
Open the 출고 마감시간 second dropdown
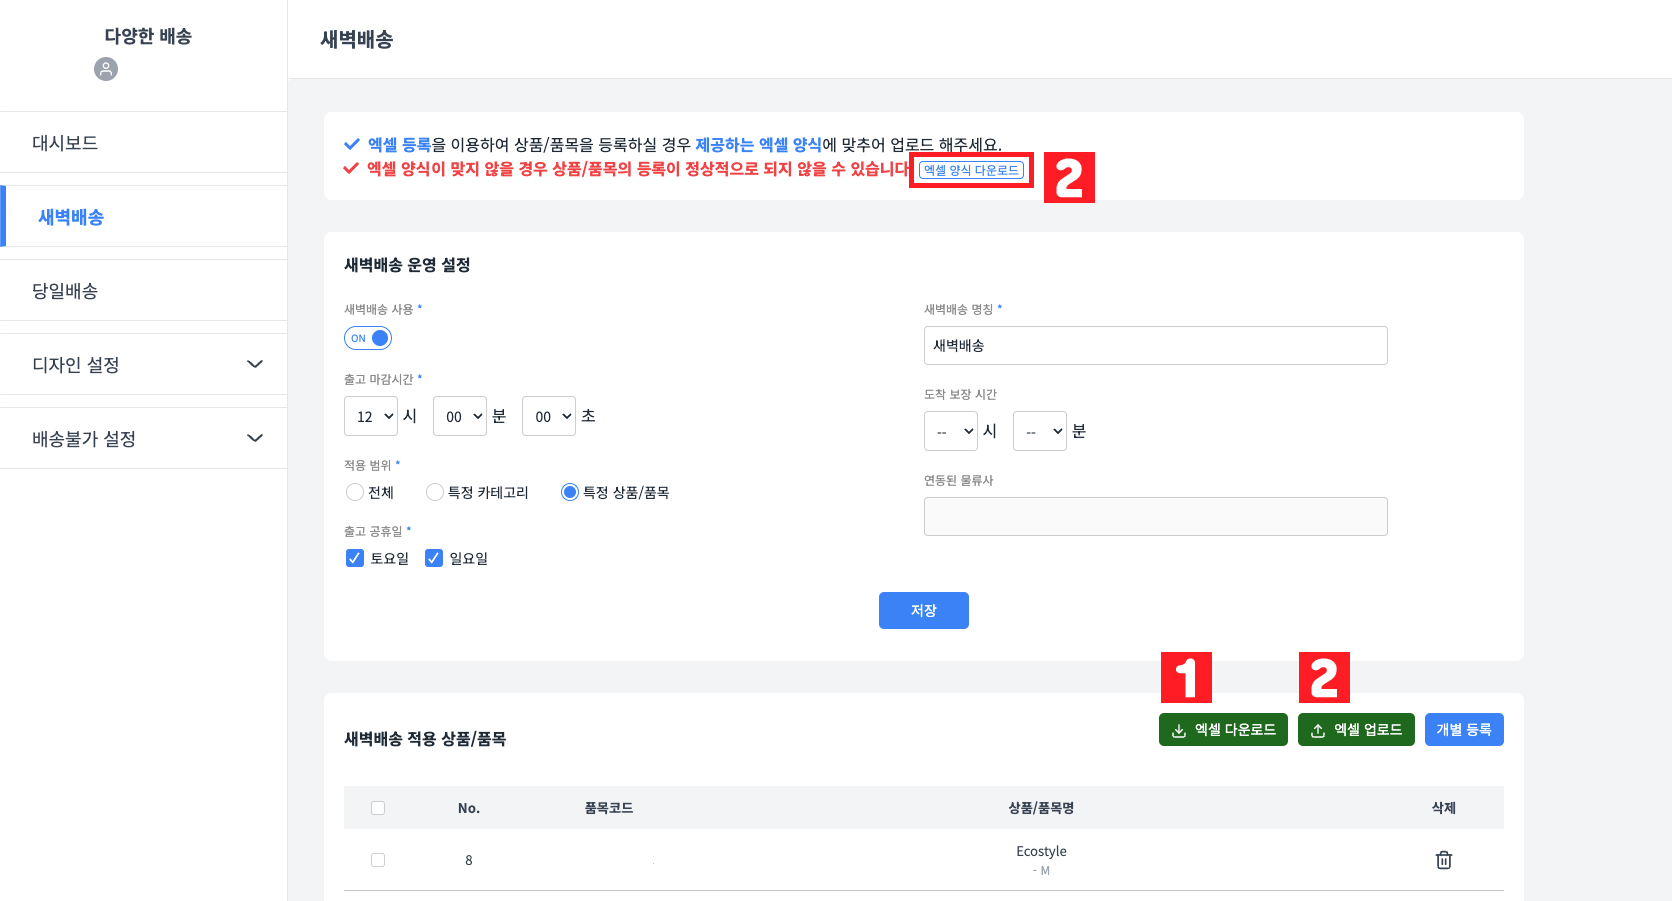549,416
